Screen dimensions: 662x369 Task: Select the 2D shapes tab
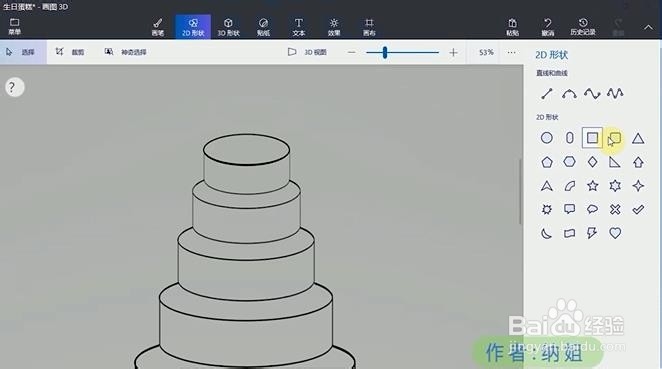point(193,27)
